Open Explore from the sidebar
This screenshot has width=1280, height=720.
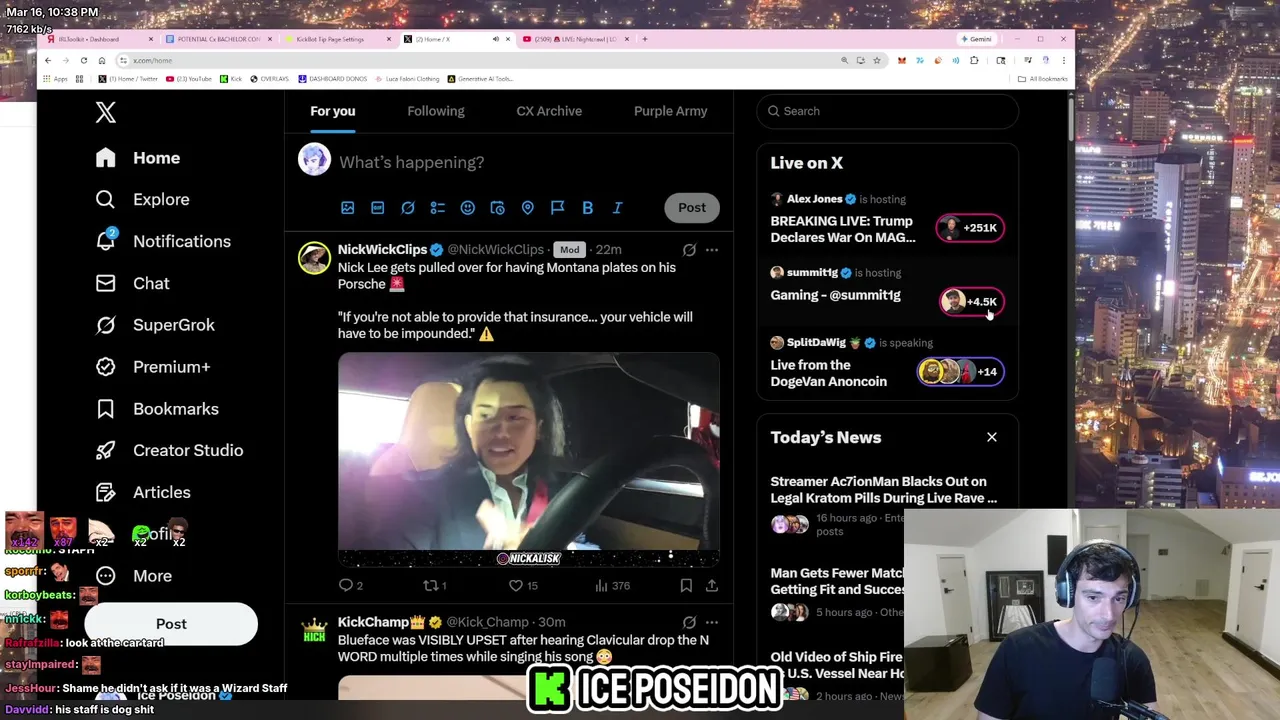pyautogui.click(x=142, y=199)
